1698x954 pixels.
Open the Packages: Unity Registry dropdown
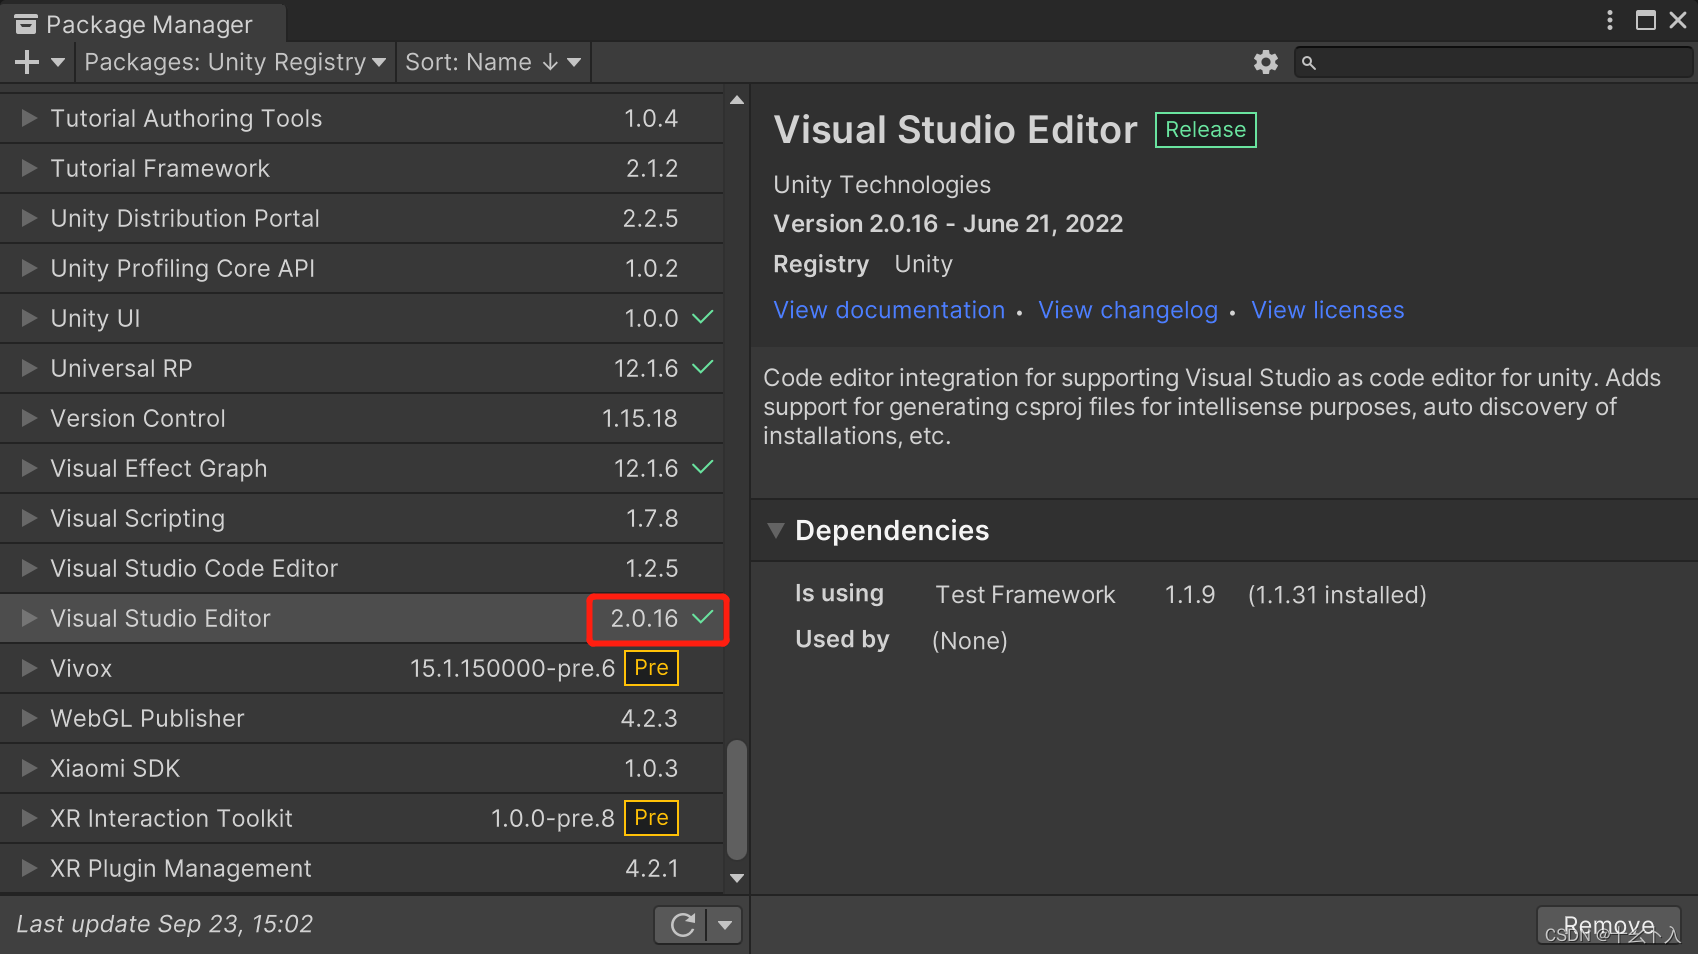[x=235, y=61]
